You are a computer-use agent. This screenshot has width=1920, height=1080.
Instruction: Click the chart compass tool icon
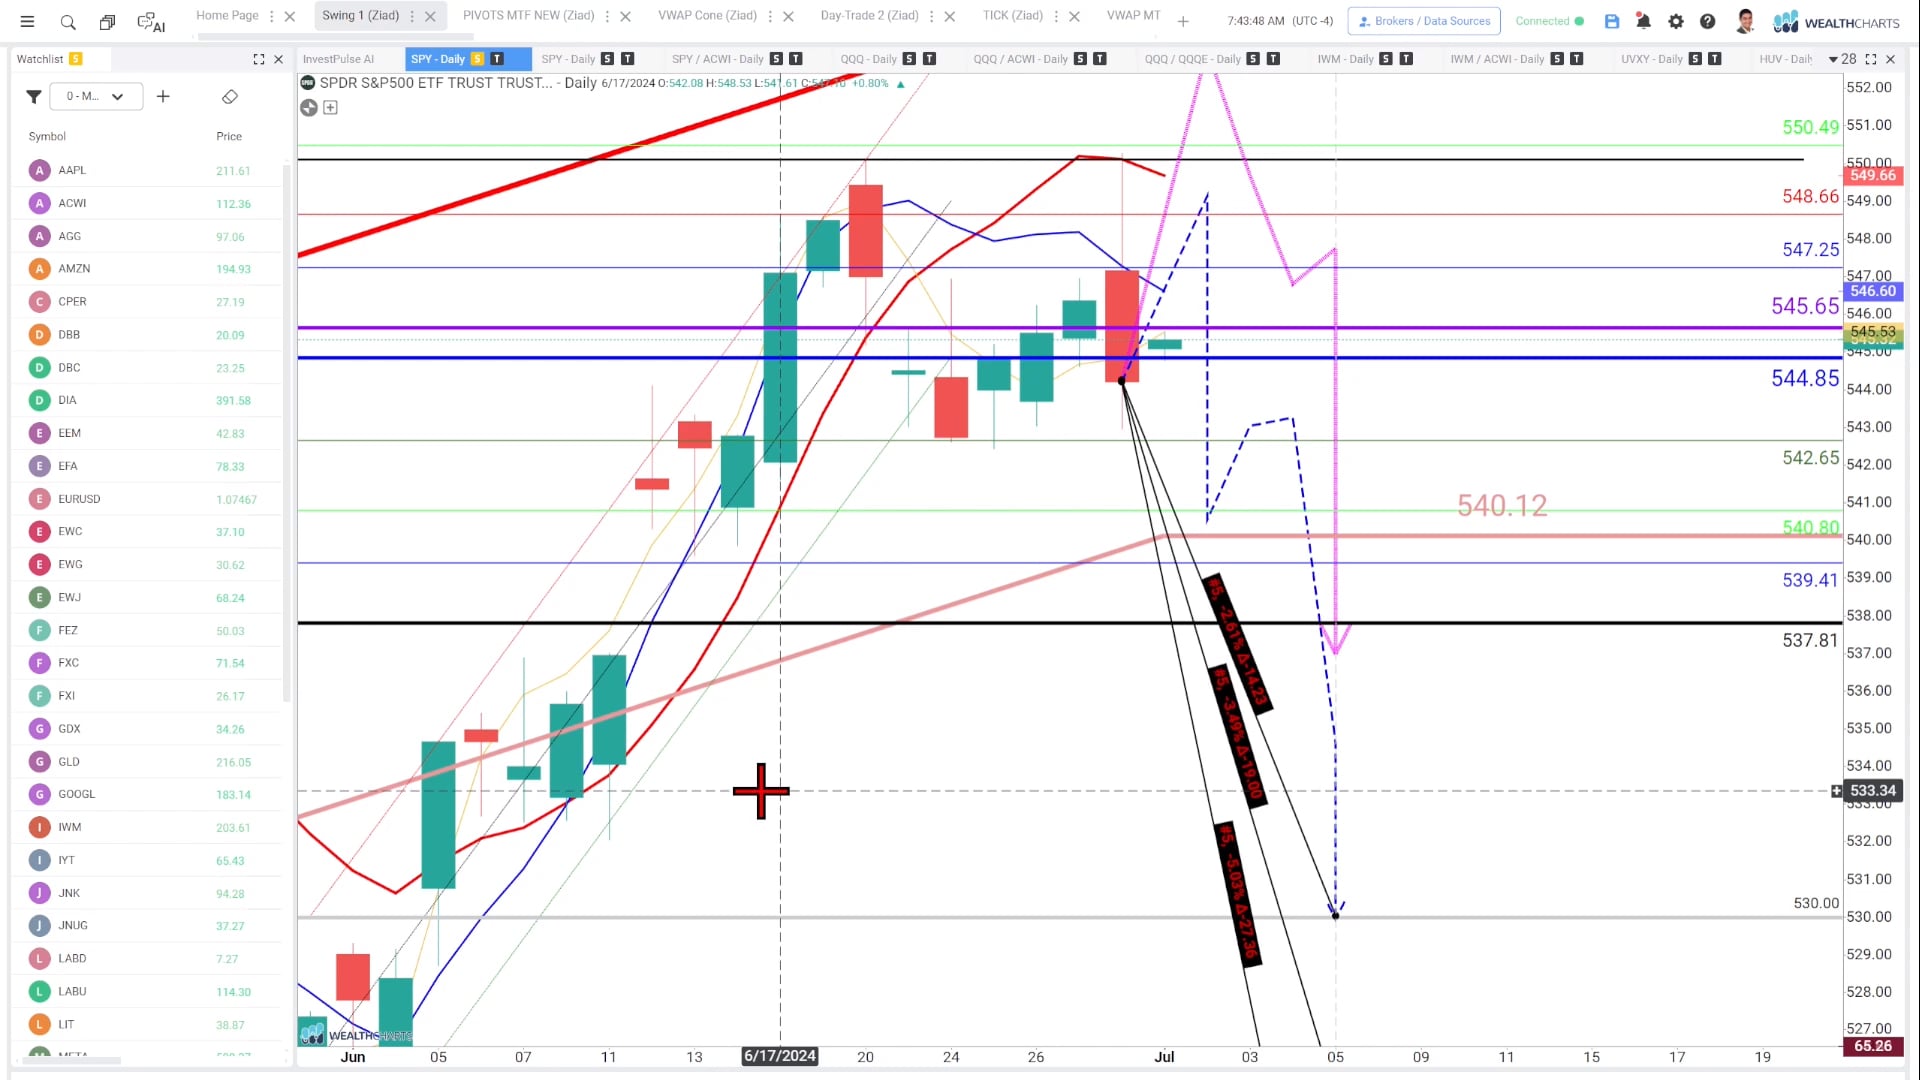click(309, 108)
